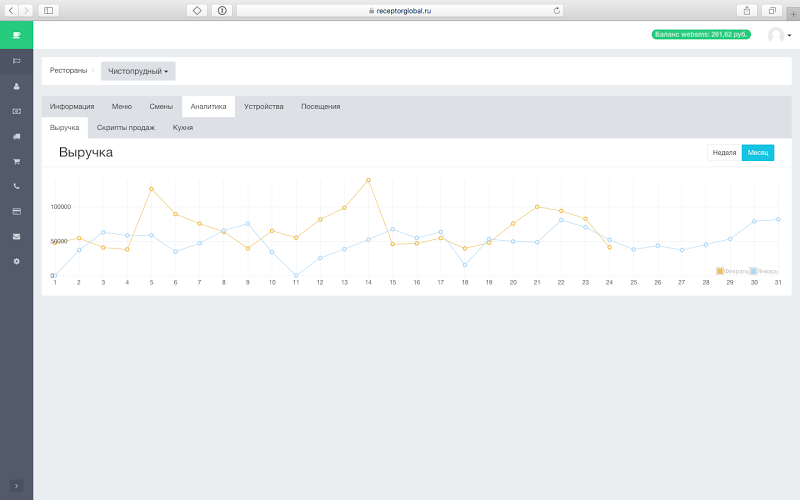This screenshot has width=800, height=500.
Task: Click the February peak point on day 14
Action: [x=368, y=180]
